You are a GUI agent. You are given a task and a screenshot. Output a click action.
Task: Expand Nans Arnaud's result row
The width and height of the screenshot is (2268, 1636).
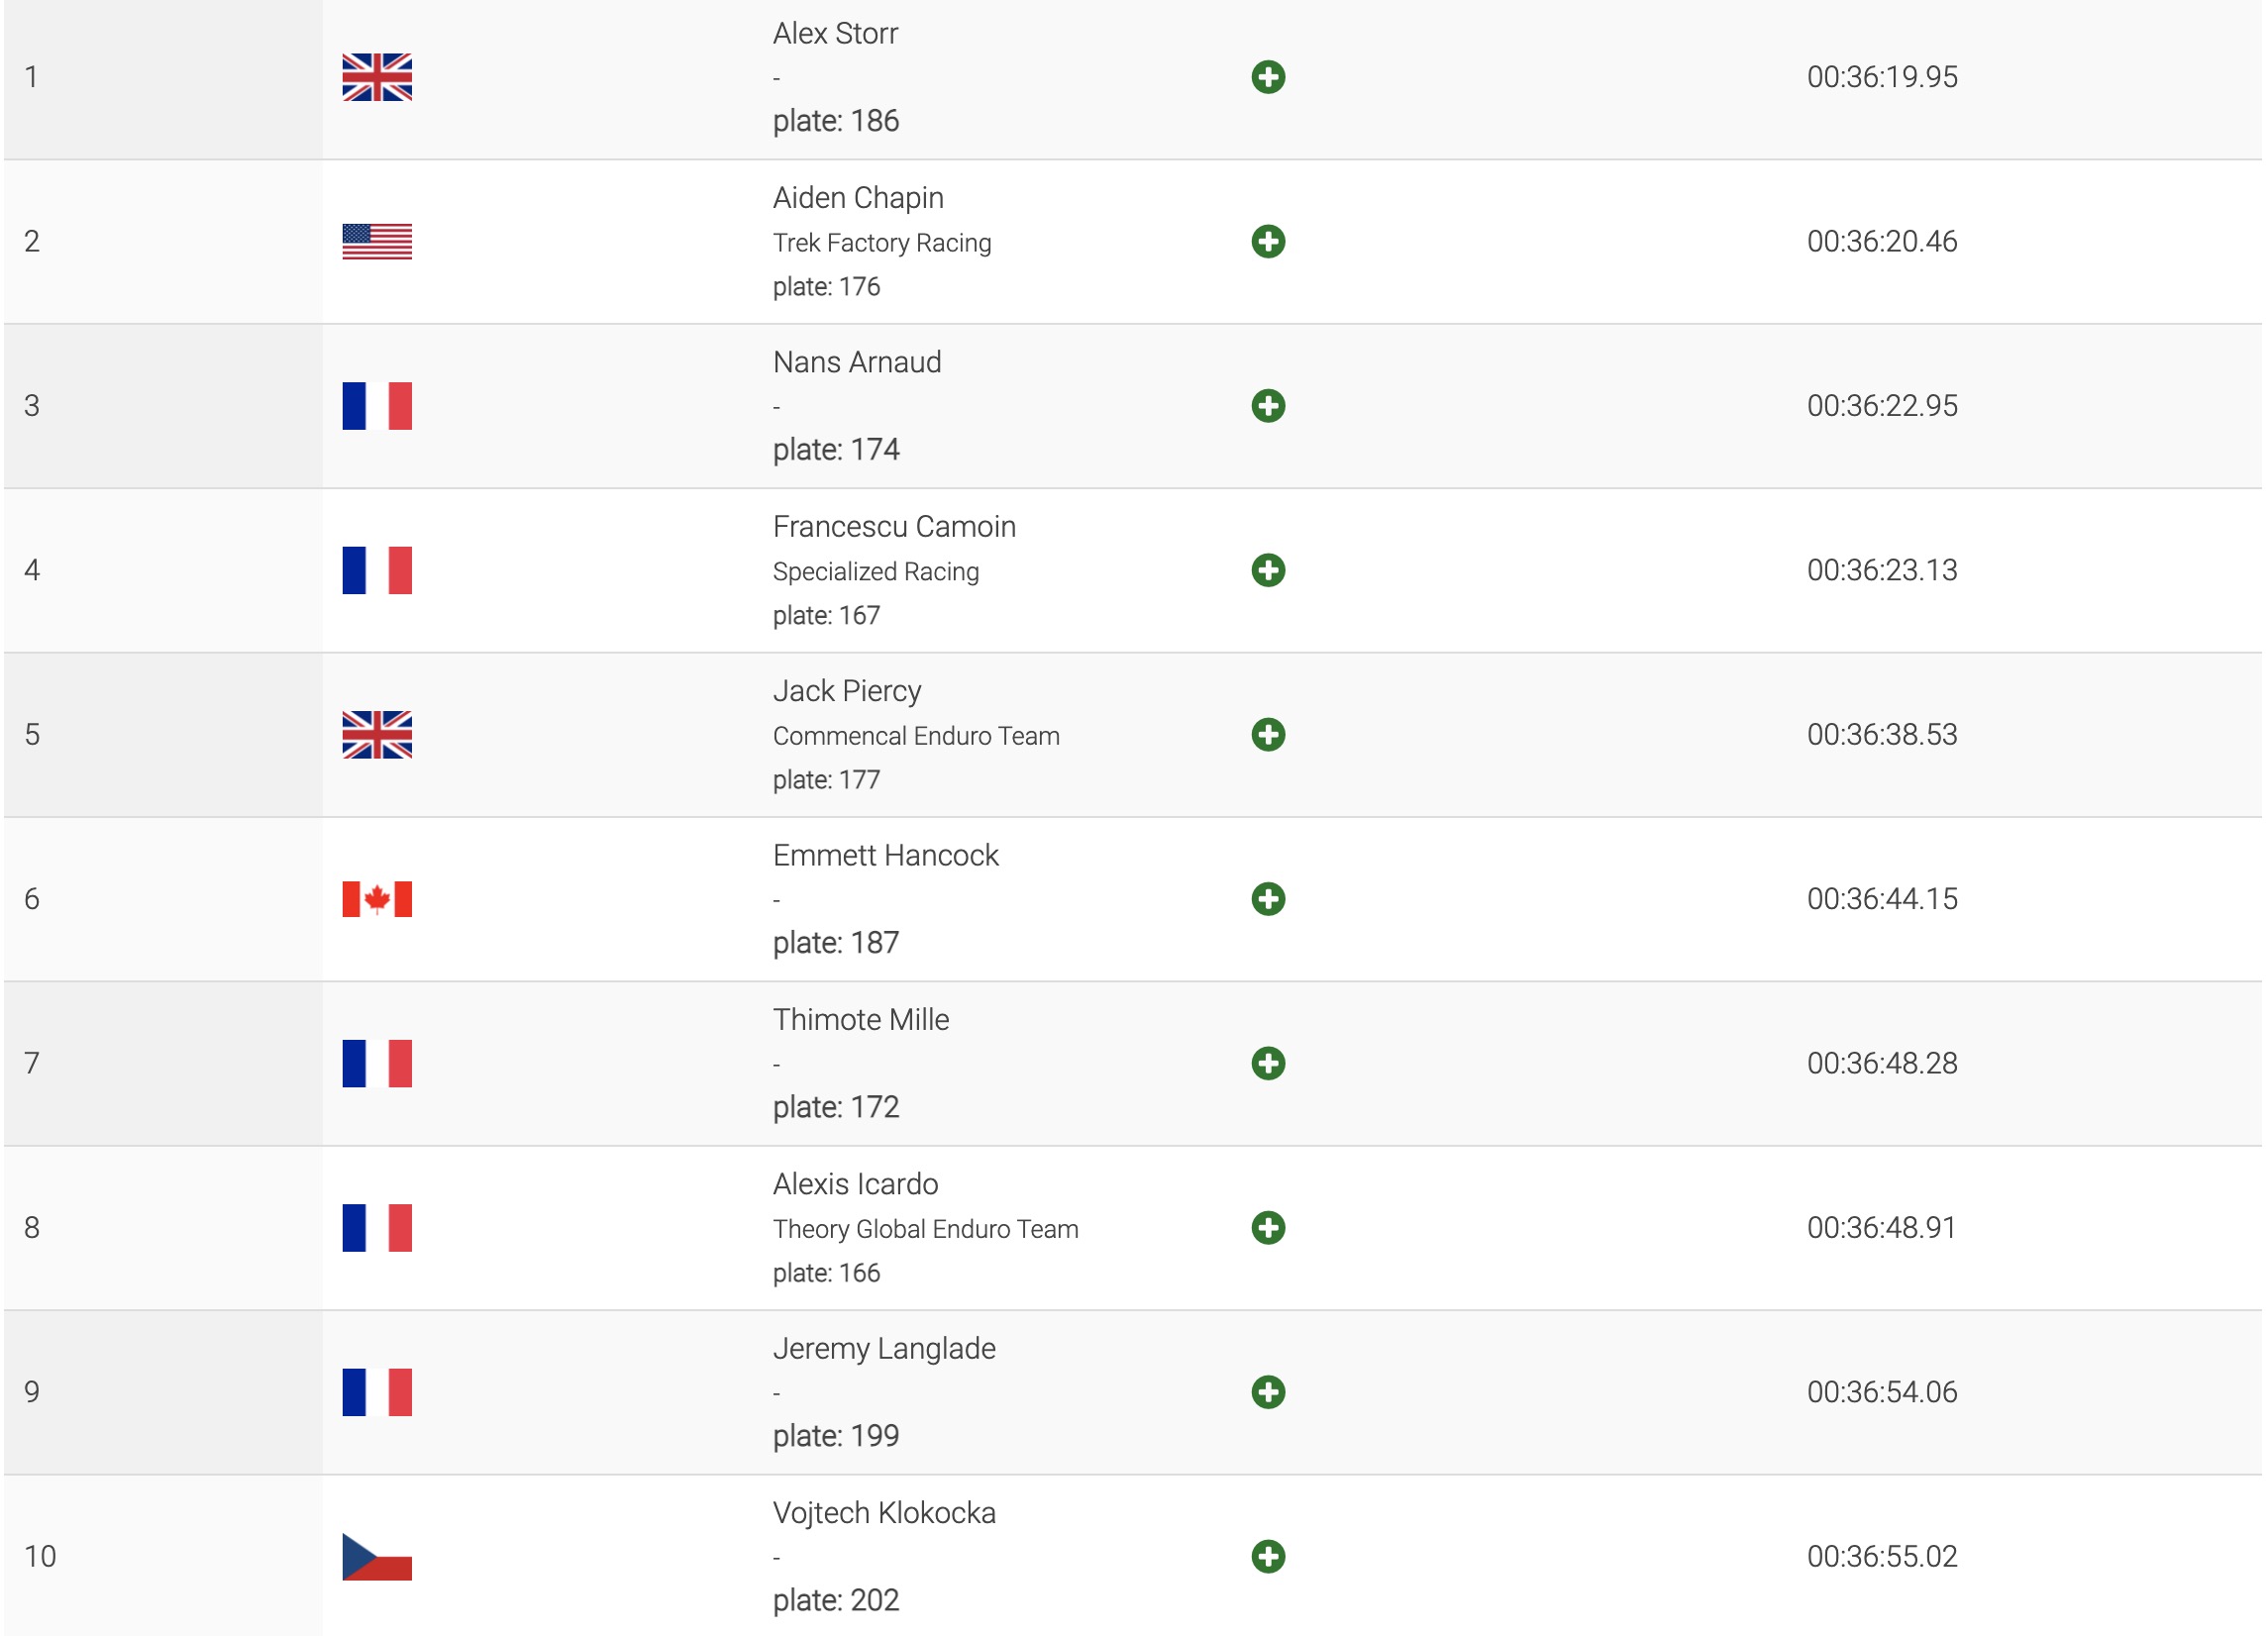1268,406
